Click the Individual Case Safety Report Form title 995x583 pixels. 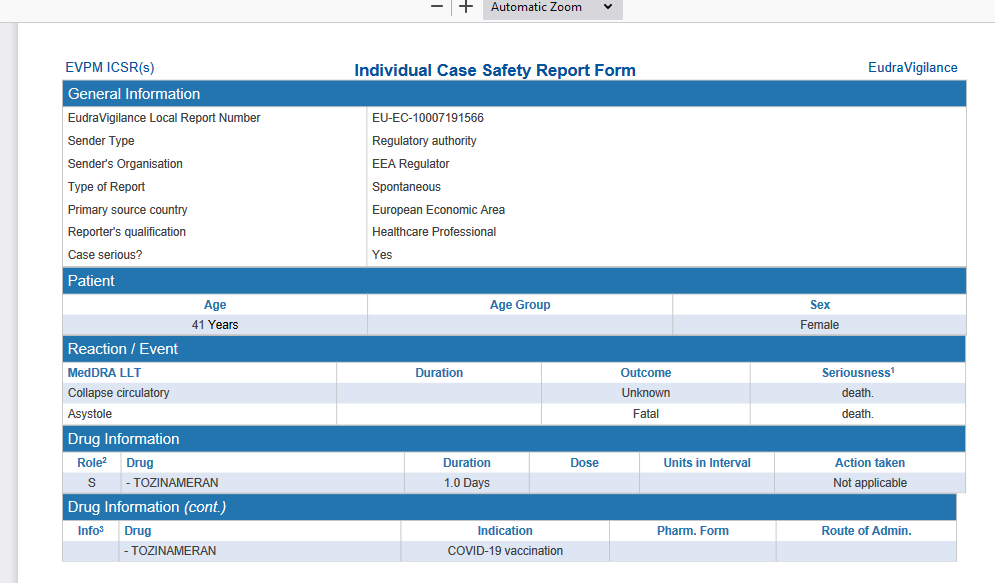pyautogui.click(x=495, y=70)
